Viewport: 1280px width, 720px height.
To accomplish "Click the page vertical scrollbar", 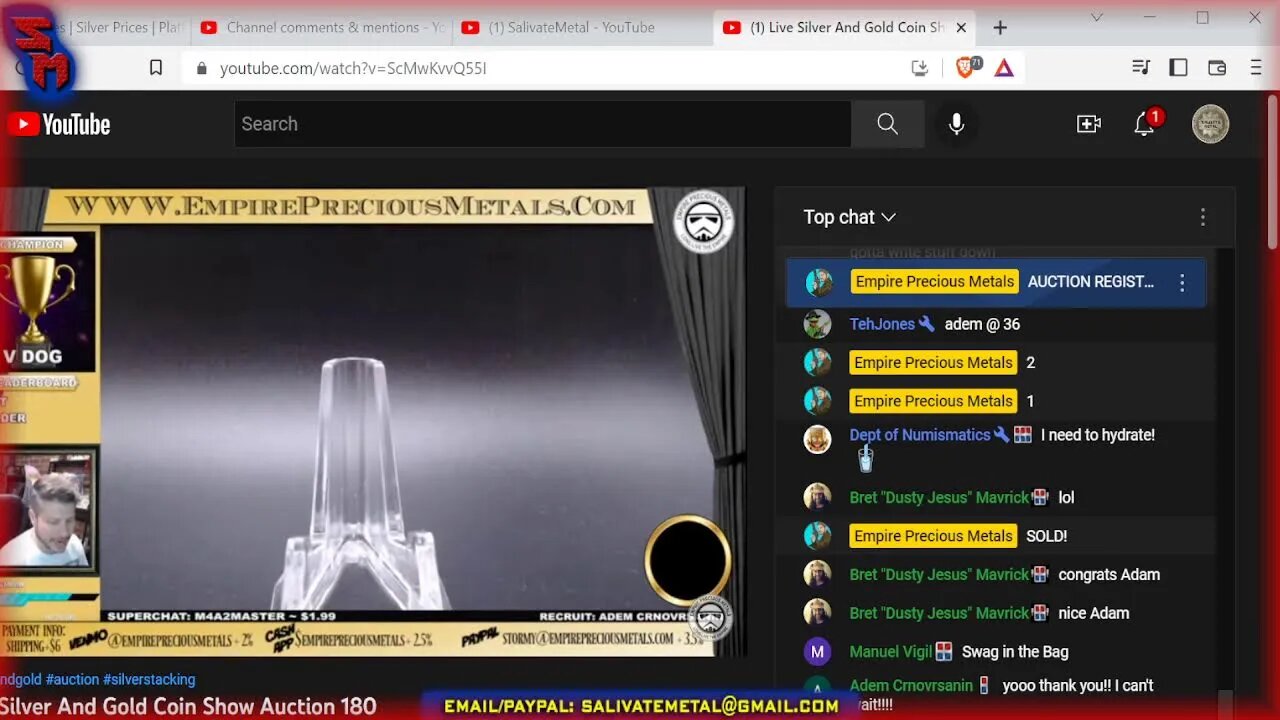I will (x=1272, y=170).
